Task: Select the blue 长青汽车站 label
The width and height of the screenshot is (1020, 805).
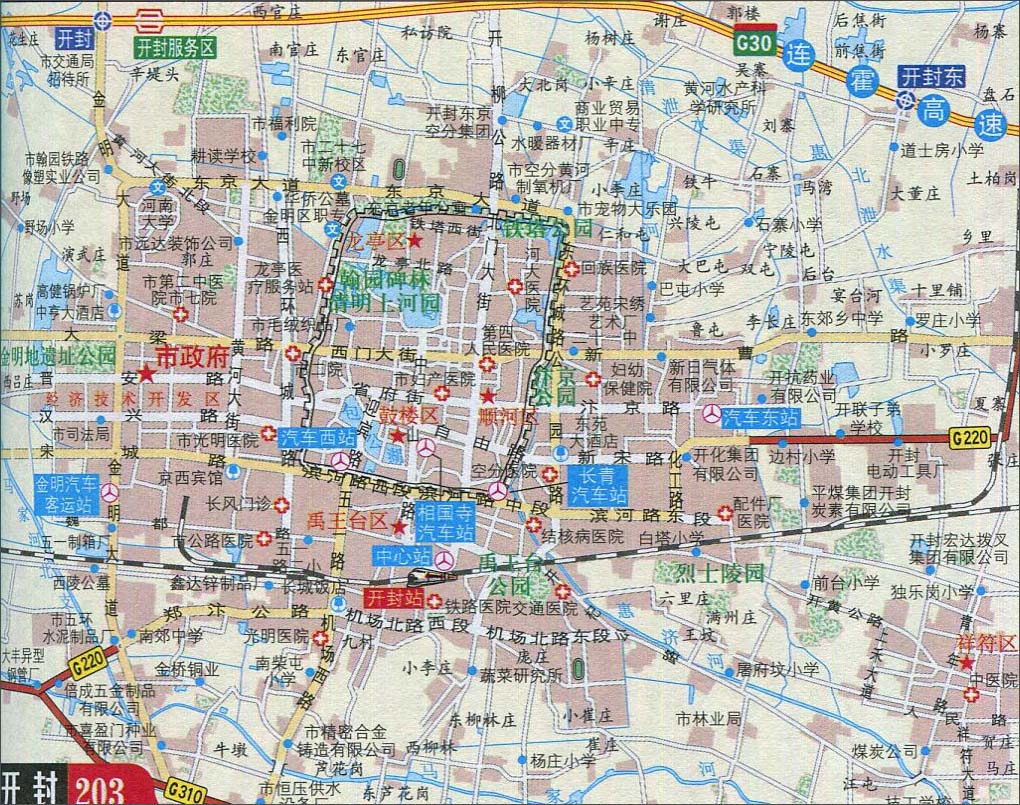Action: tap(599, 484)
